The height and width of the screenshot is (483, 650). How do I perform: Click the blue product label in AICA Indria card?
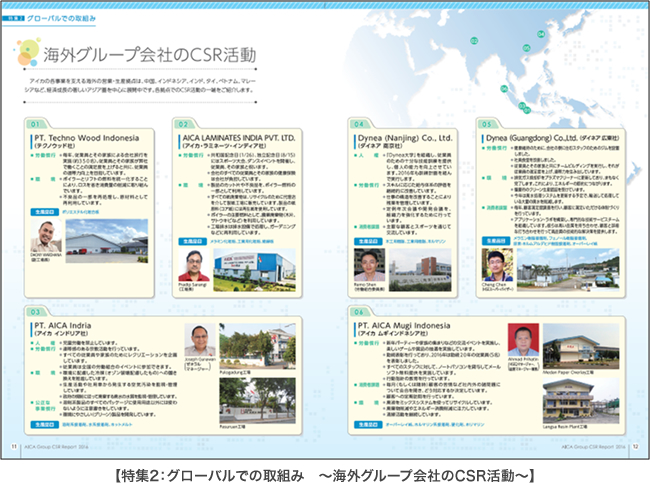(45, 425)
